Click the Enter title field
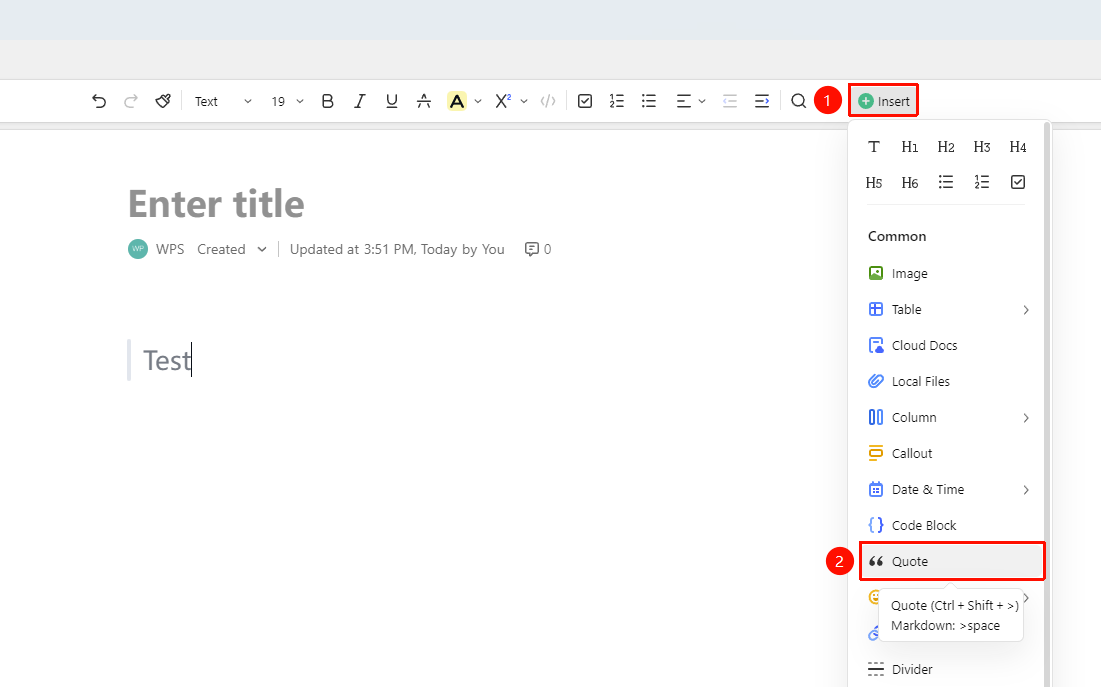1101x687 pixels. [216, 204]
